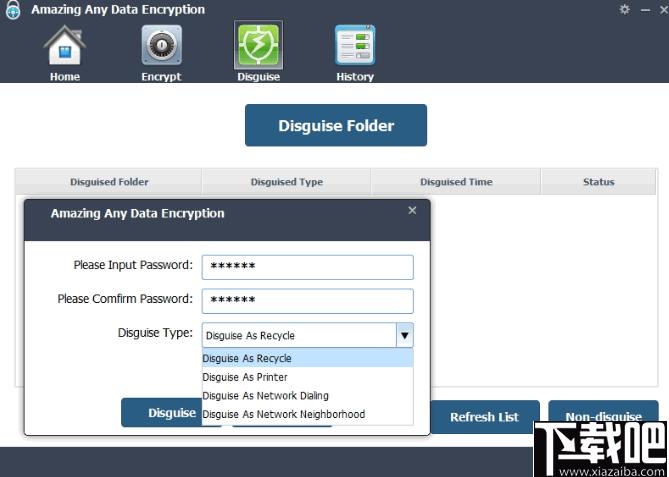Choose Disguise As Network Dialing option
This screenshot has width=669, height=477.
308,396
